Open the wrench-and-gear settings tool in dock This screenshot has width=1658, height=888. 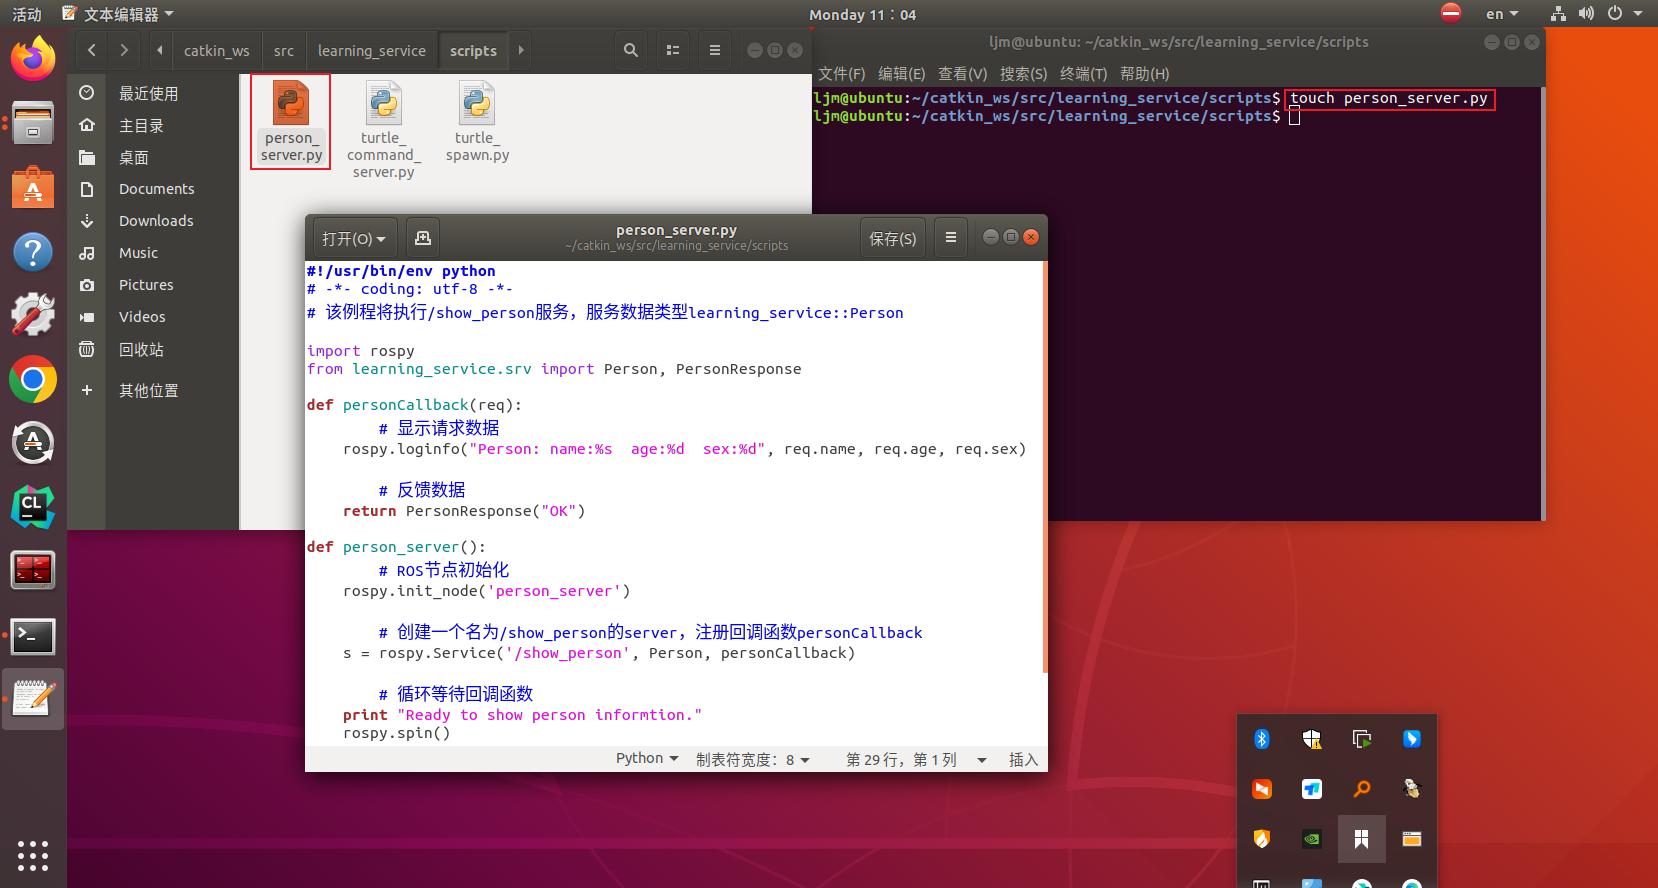(x=33, y=315)
